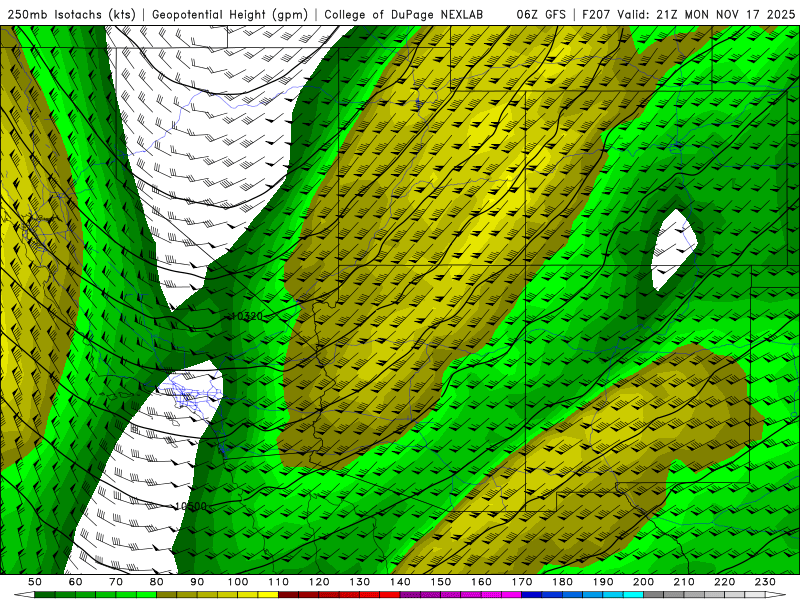Click the 10500 height contour label

tap(190, 506)
